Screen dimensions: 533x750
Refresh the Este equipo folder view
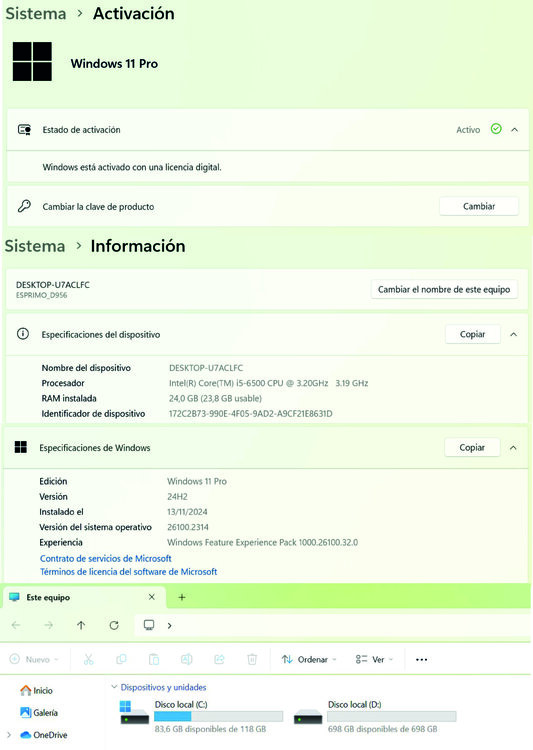[x=114, y=625]
